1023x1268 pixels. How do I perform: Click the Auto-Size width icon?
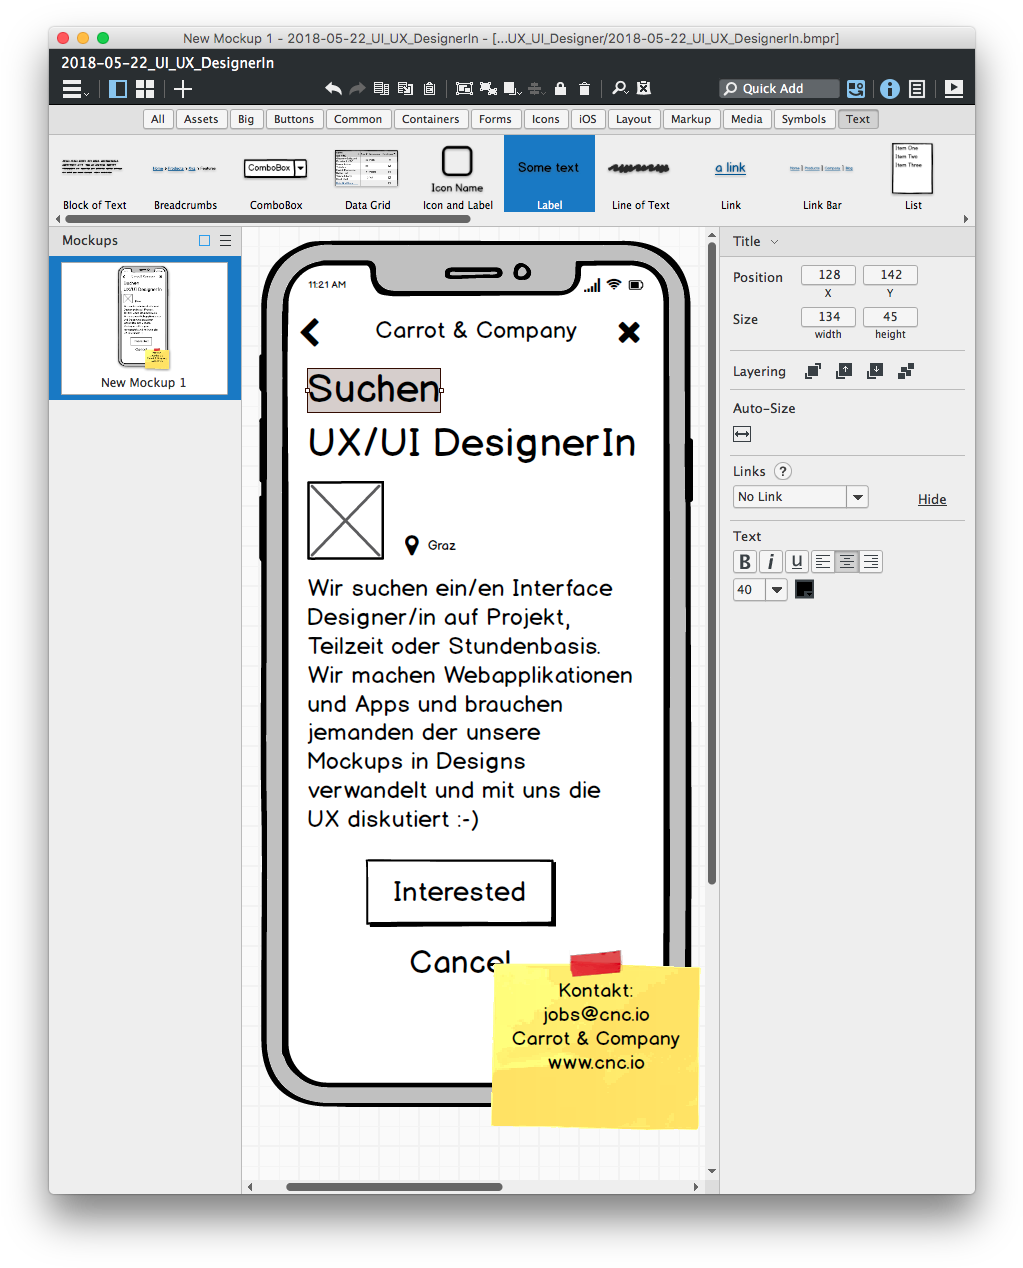(x=742, y=434)
